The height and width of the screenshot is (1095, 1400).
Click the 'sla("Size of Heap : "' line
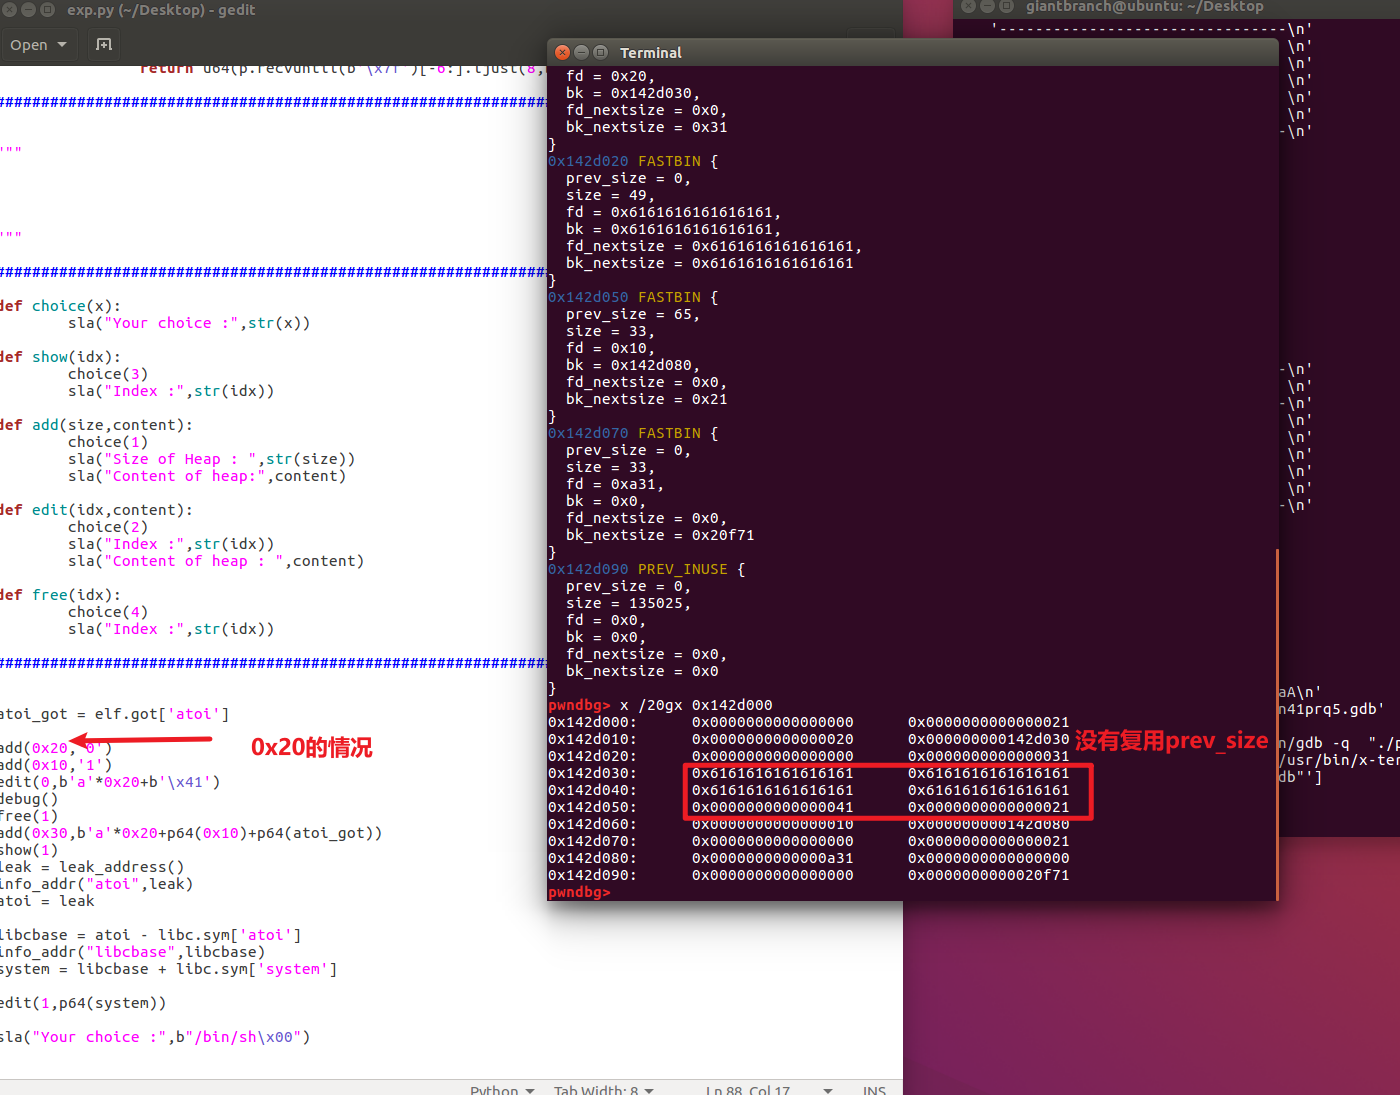tap(211, 459)
